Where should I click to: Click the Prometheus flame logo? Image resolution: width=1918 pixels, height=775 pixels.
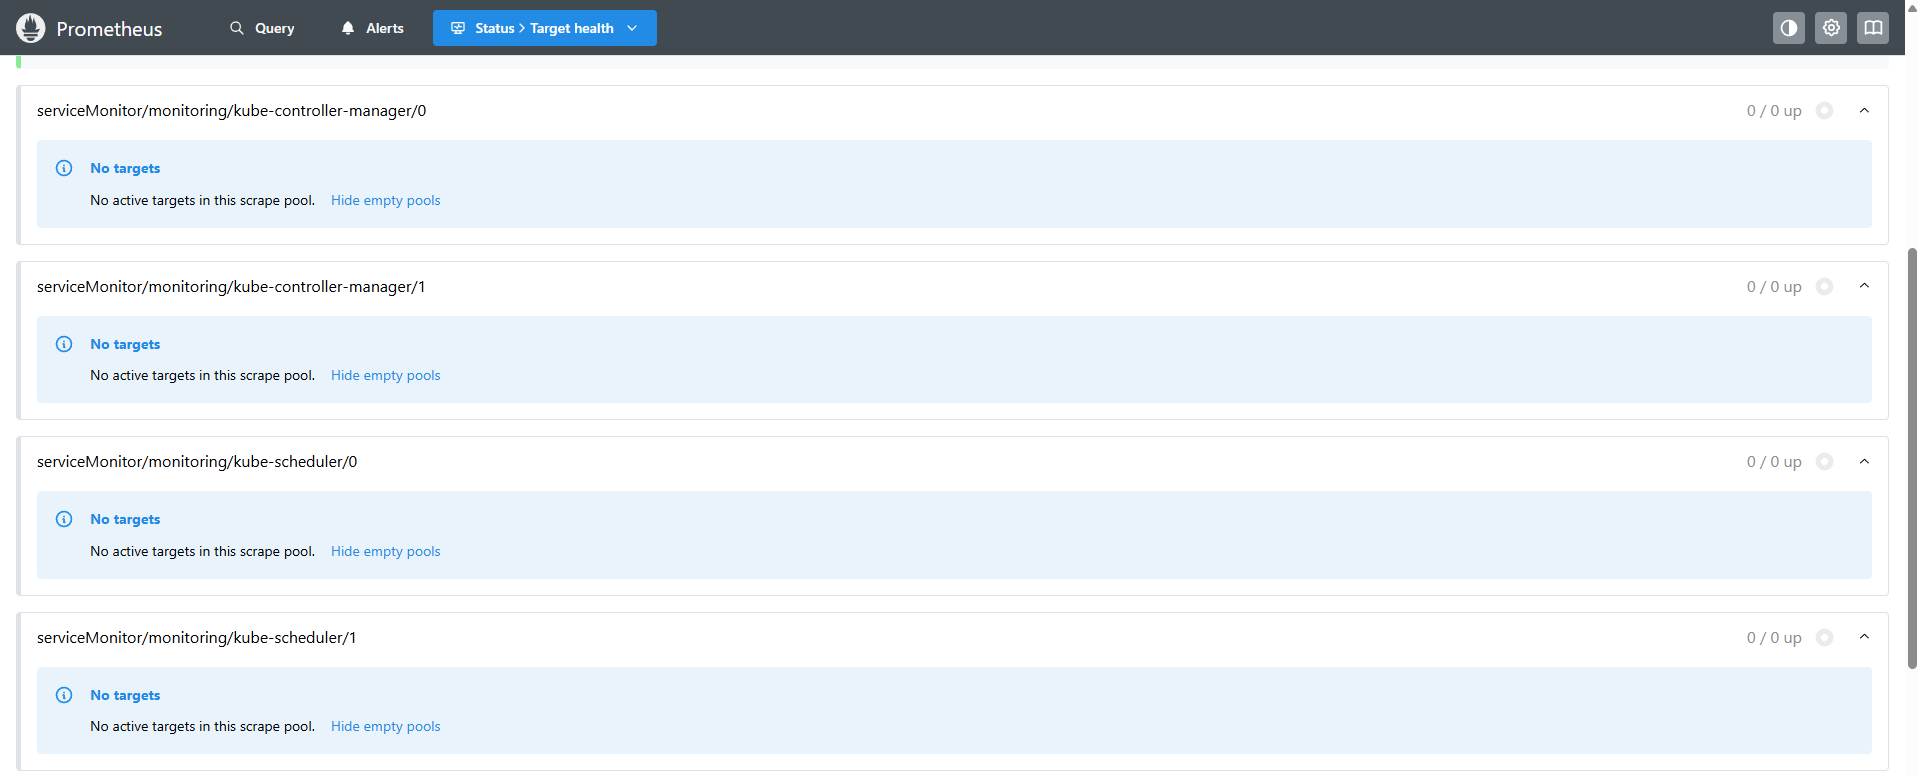[31, 28]
